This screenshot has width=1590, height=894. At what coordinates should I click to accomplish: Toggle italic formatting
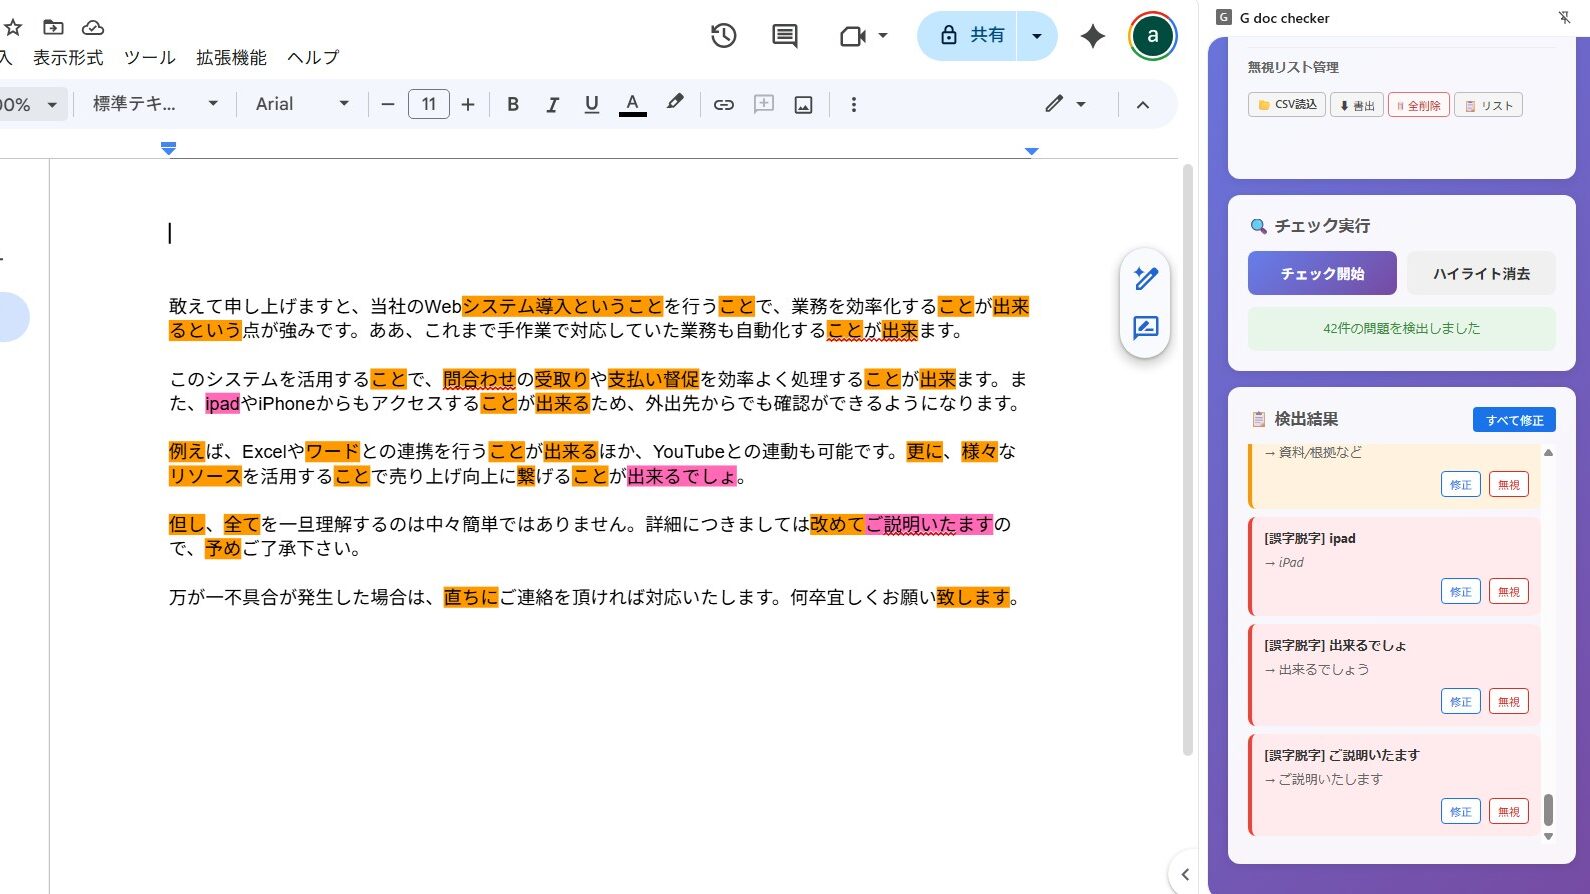552,104
